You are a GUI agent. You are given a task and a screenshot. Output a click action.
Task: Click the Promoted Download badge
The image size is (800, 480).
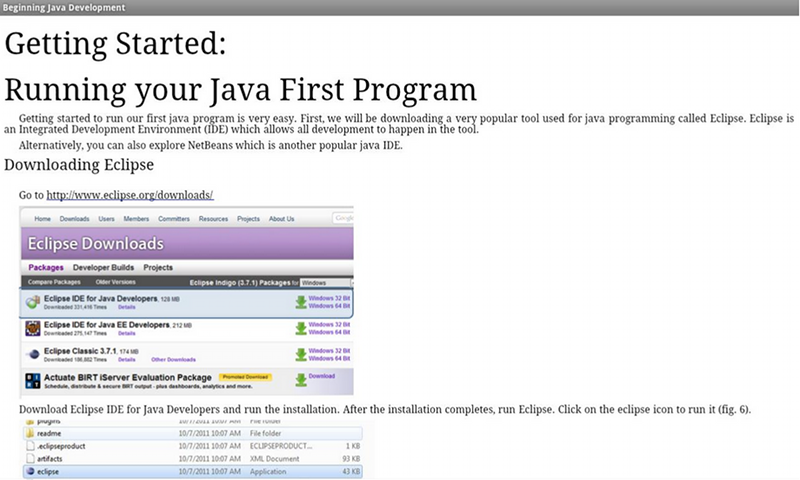[x=245, y=377]
